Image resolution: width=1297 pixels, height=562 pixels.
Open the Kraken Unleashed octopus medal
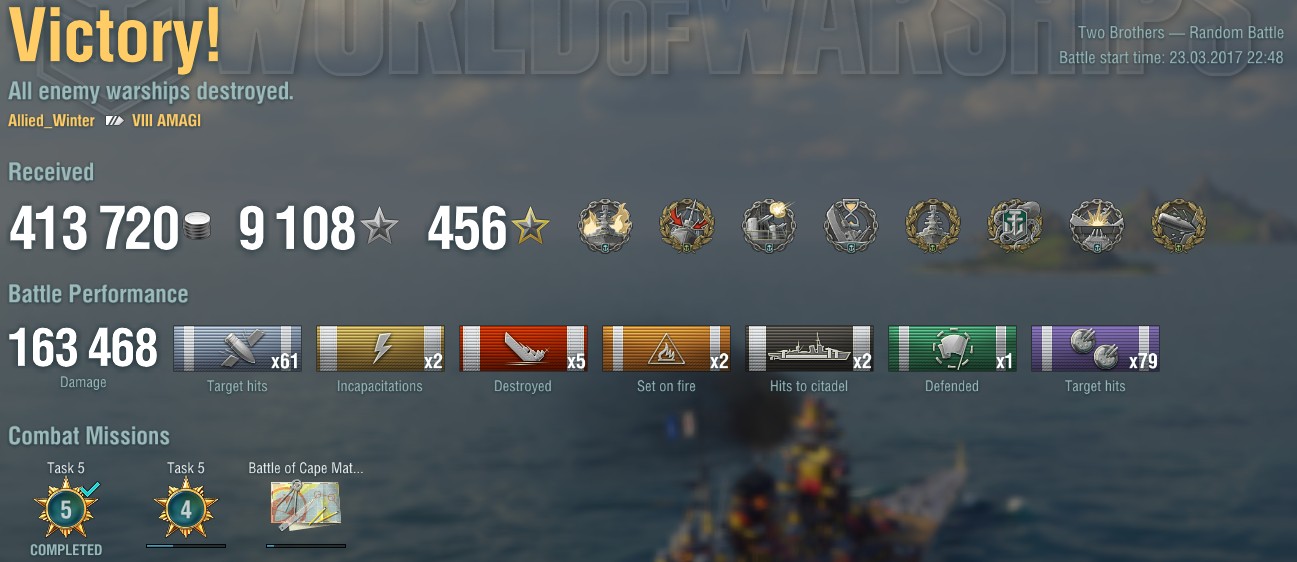point(1015,226)
